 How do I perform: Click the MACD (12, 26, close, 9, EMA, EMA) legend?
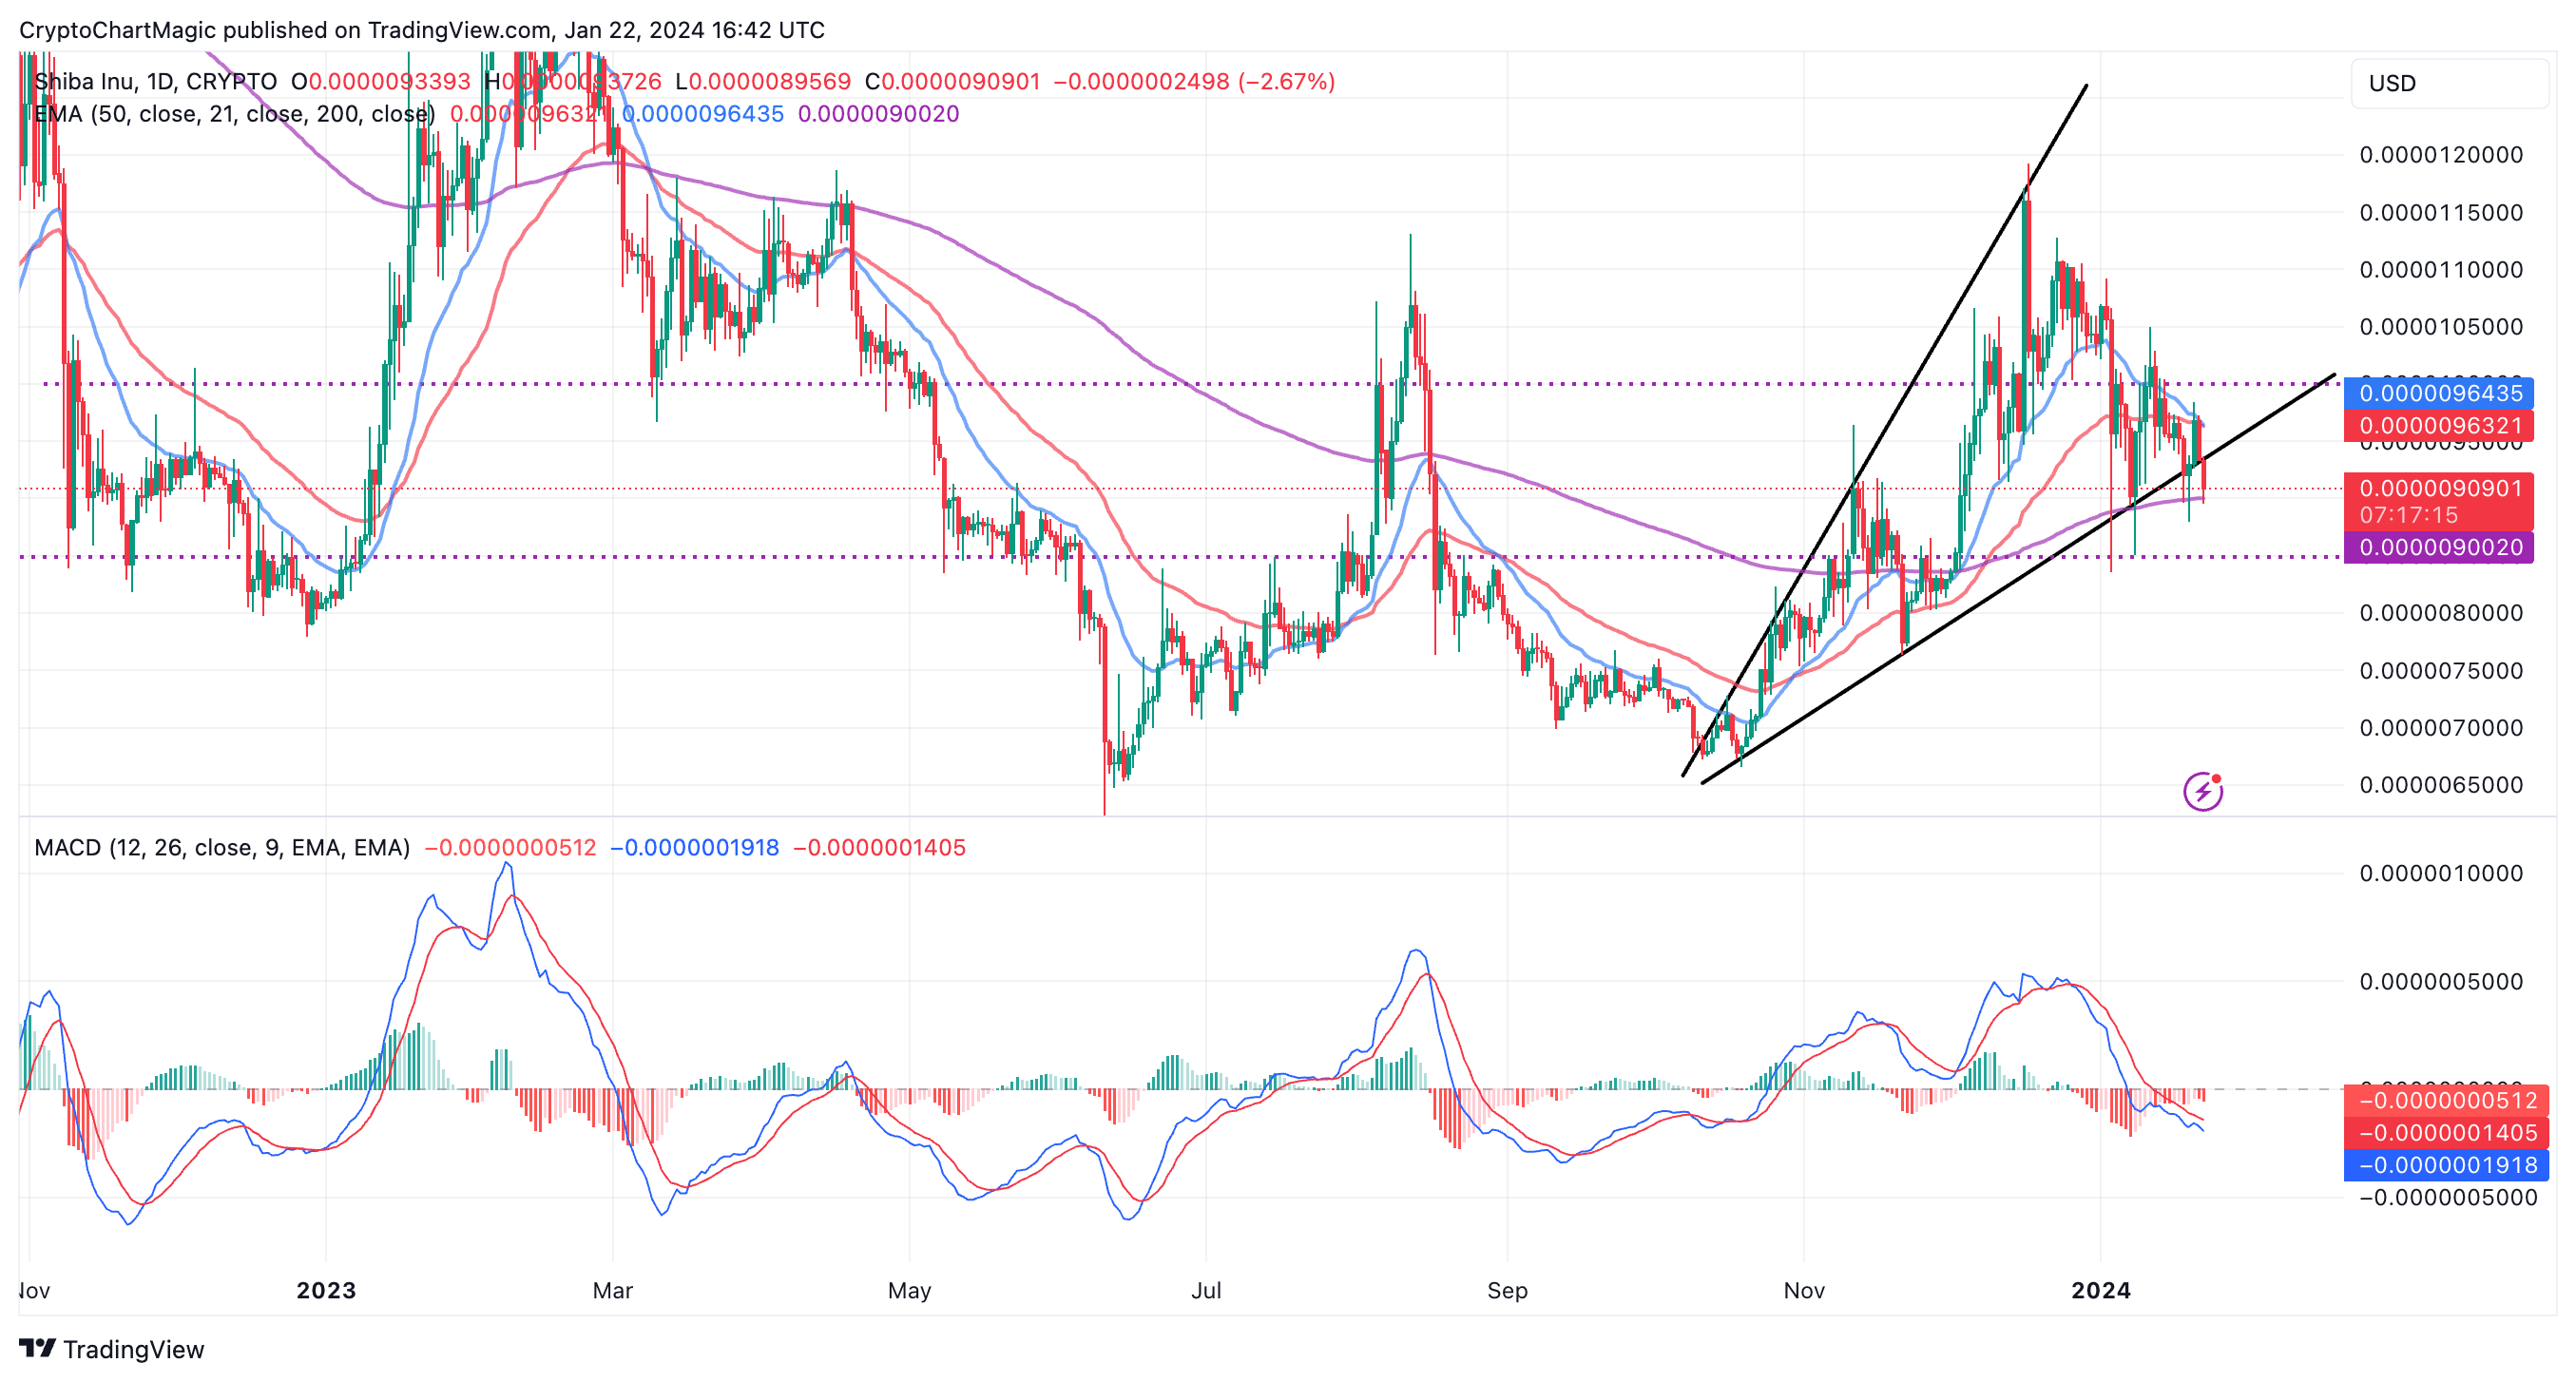pyautogui.click(x=222, y=848)
